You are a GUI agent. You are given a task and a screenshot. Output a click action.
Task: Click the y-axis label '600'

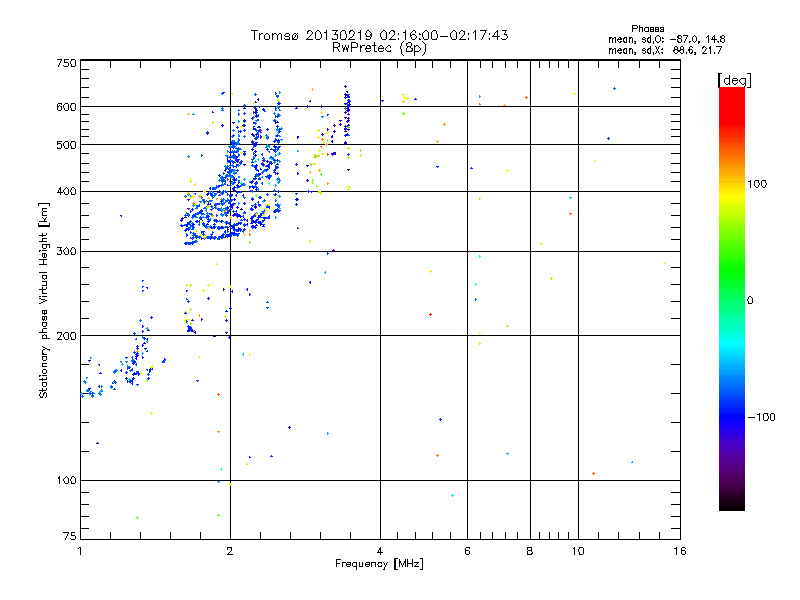pos(66,107)
